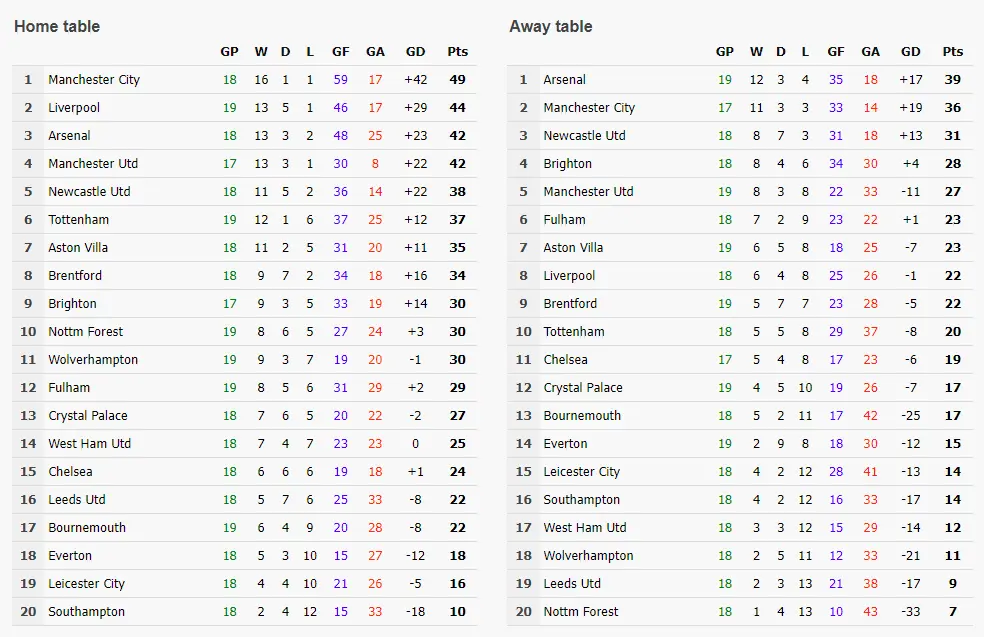Open Leeds Utd in the Away table
The width and height of the screenshot is (984, 637).
click(x=572, y=584)
